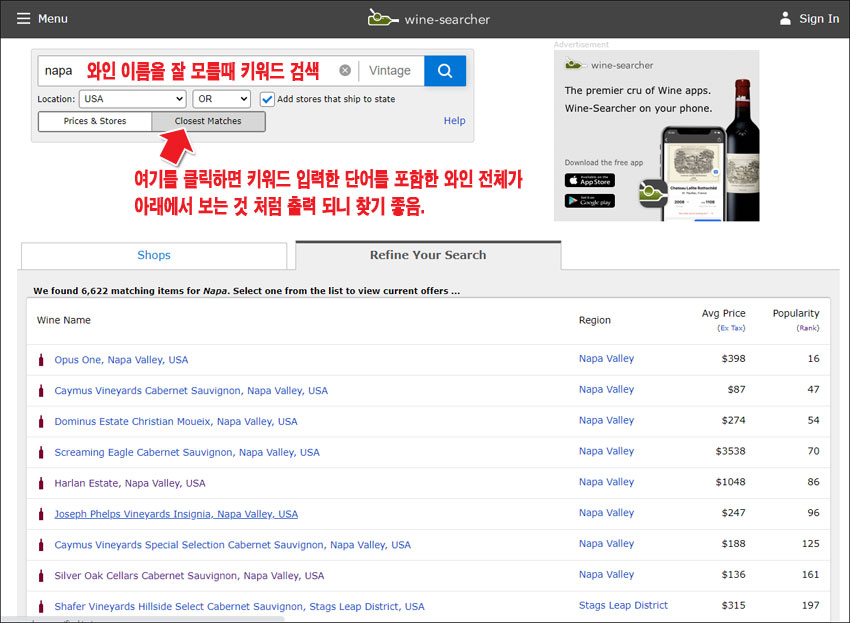850x623 pixels.
Task: Open Dominus Estate Christian Moueix link
Action: pos(176,422)
